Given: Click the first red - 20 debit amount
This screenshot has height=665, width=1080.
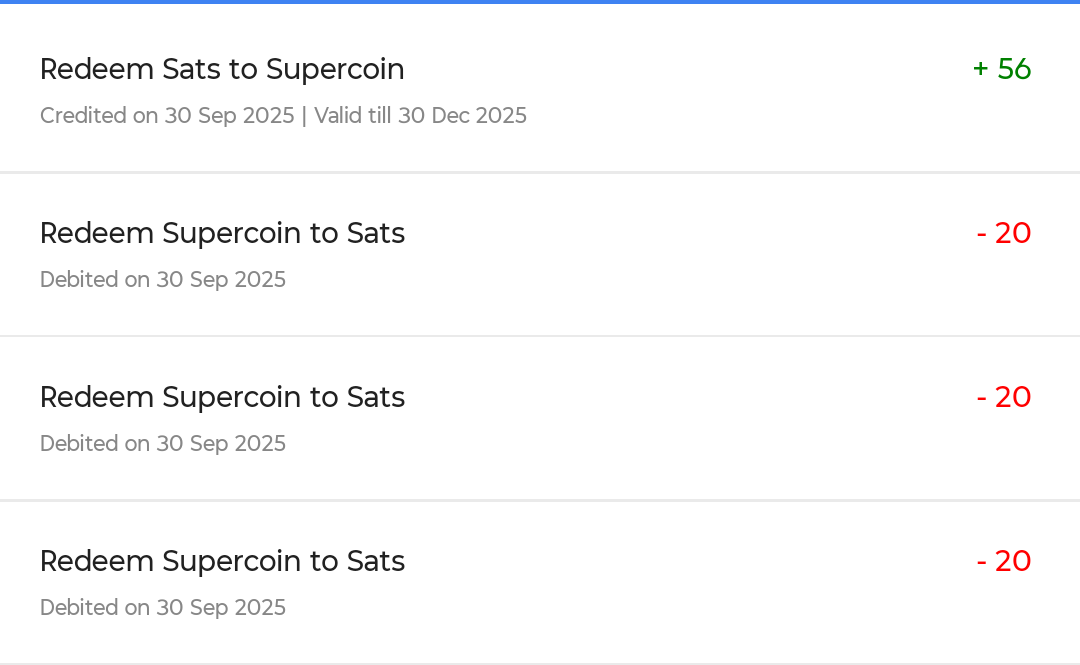Looking at the screenshot, I should [1003, 234].
